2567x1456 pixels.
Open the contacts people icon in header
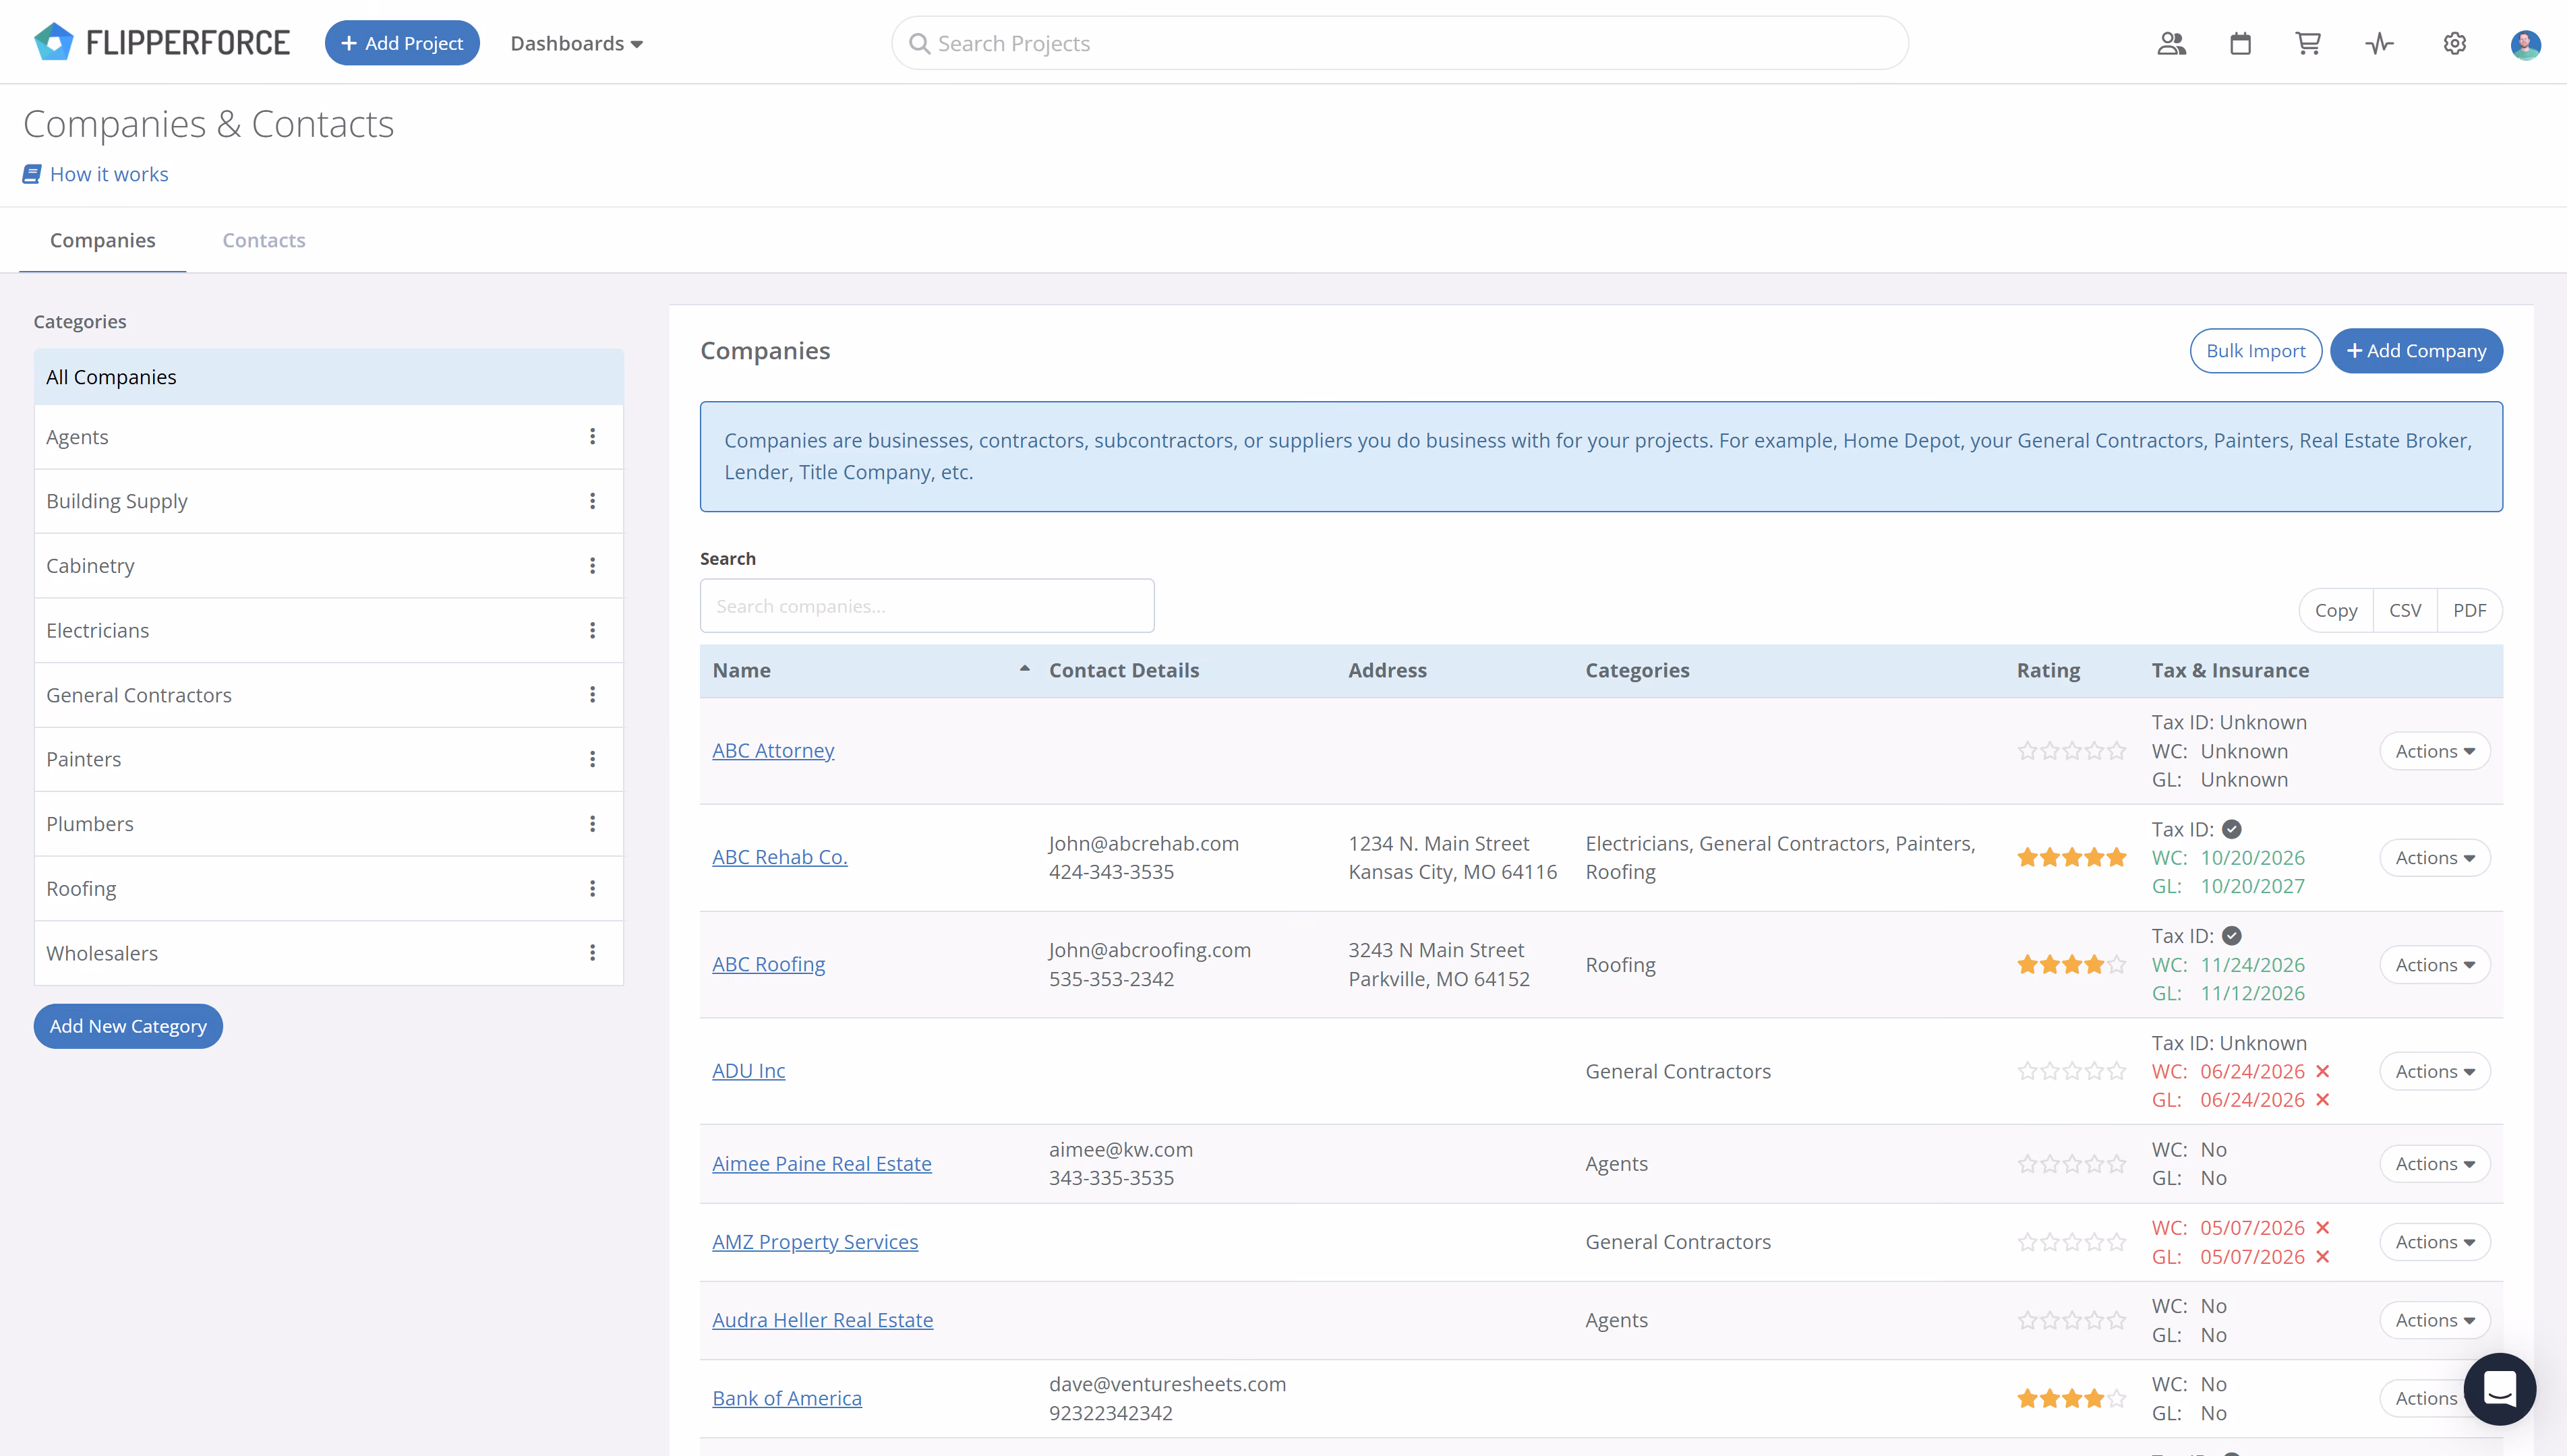tap(2171, 43)
